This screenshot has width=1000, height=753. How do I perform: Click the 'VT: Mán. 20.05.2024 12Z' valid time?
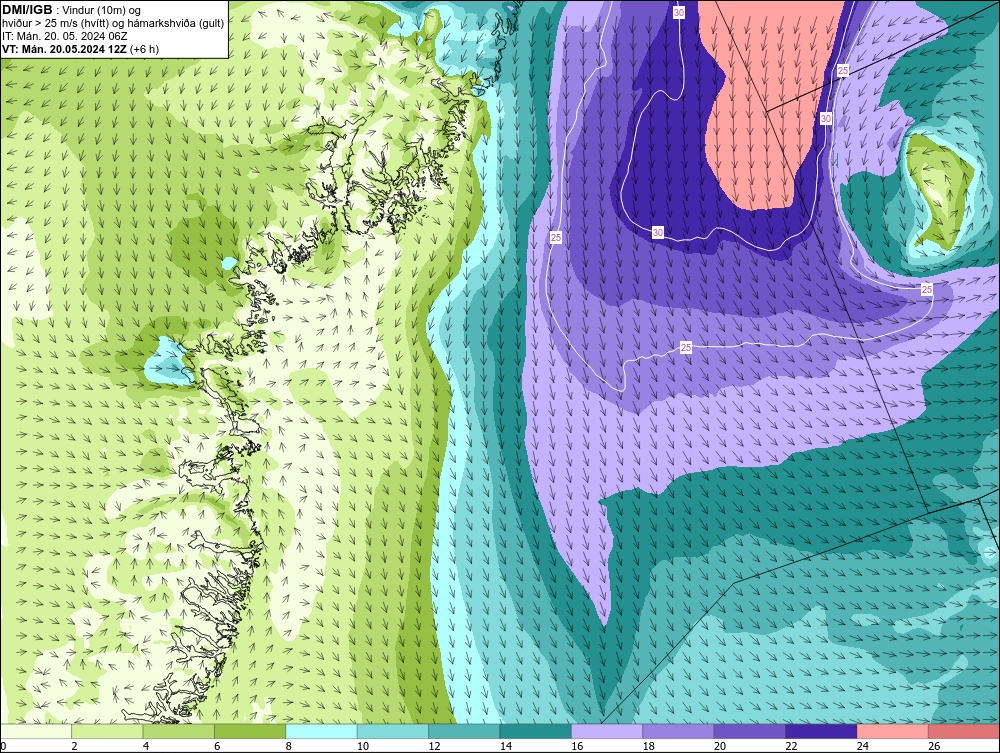[64, 49]
